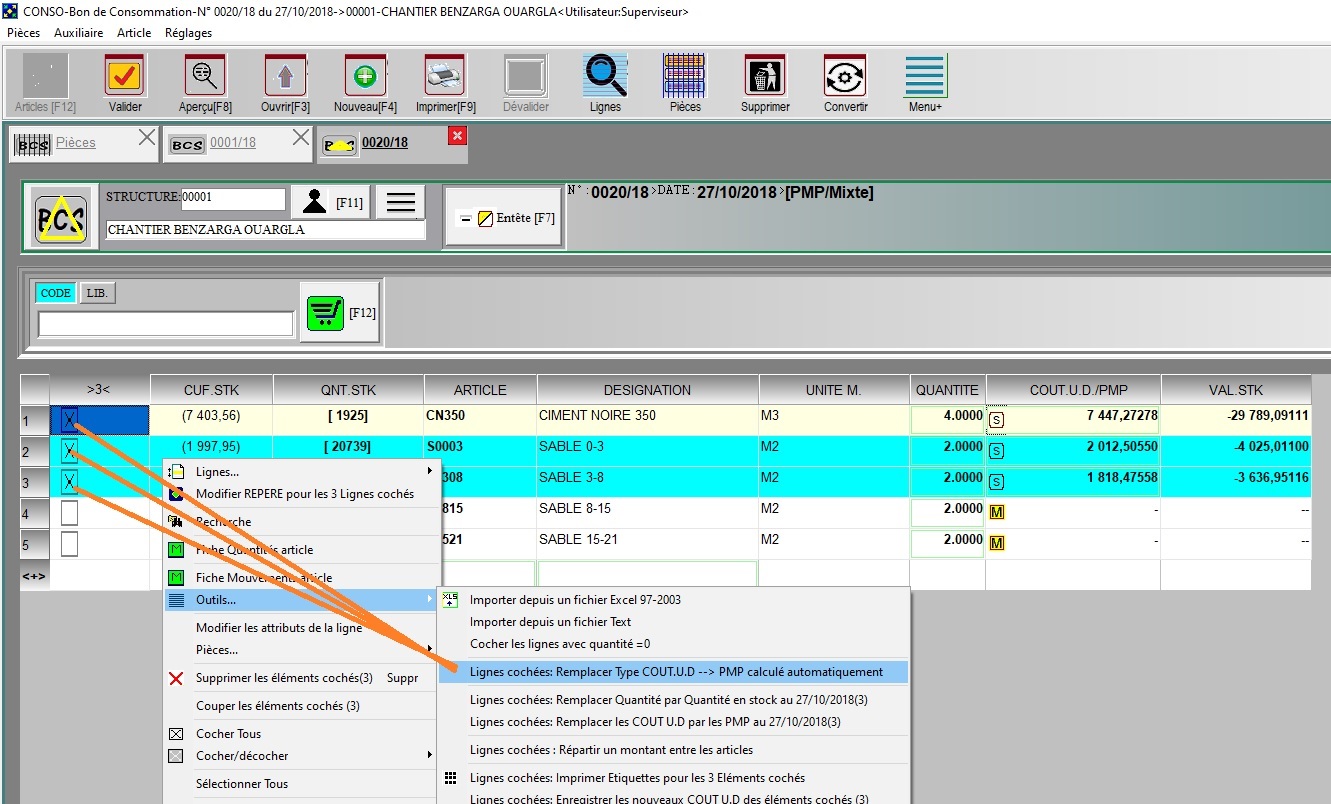Check the row 5 checkbox

pyautogui.click(x=69, y=544)
